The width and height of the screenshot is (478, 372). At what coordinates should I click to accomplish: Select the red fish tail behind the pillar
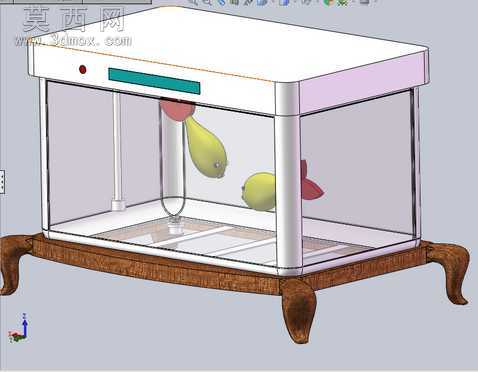tap(311, 182)
